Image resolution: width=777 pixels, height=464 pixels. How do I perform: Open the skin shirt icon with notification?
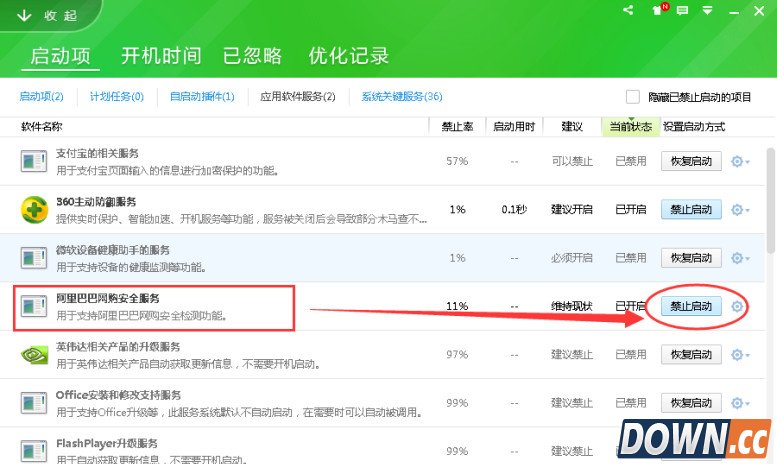coord(660,9)
